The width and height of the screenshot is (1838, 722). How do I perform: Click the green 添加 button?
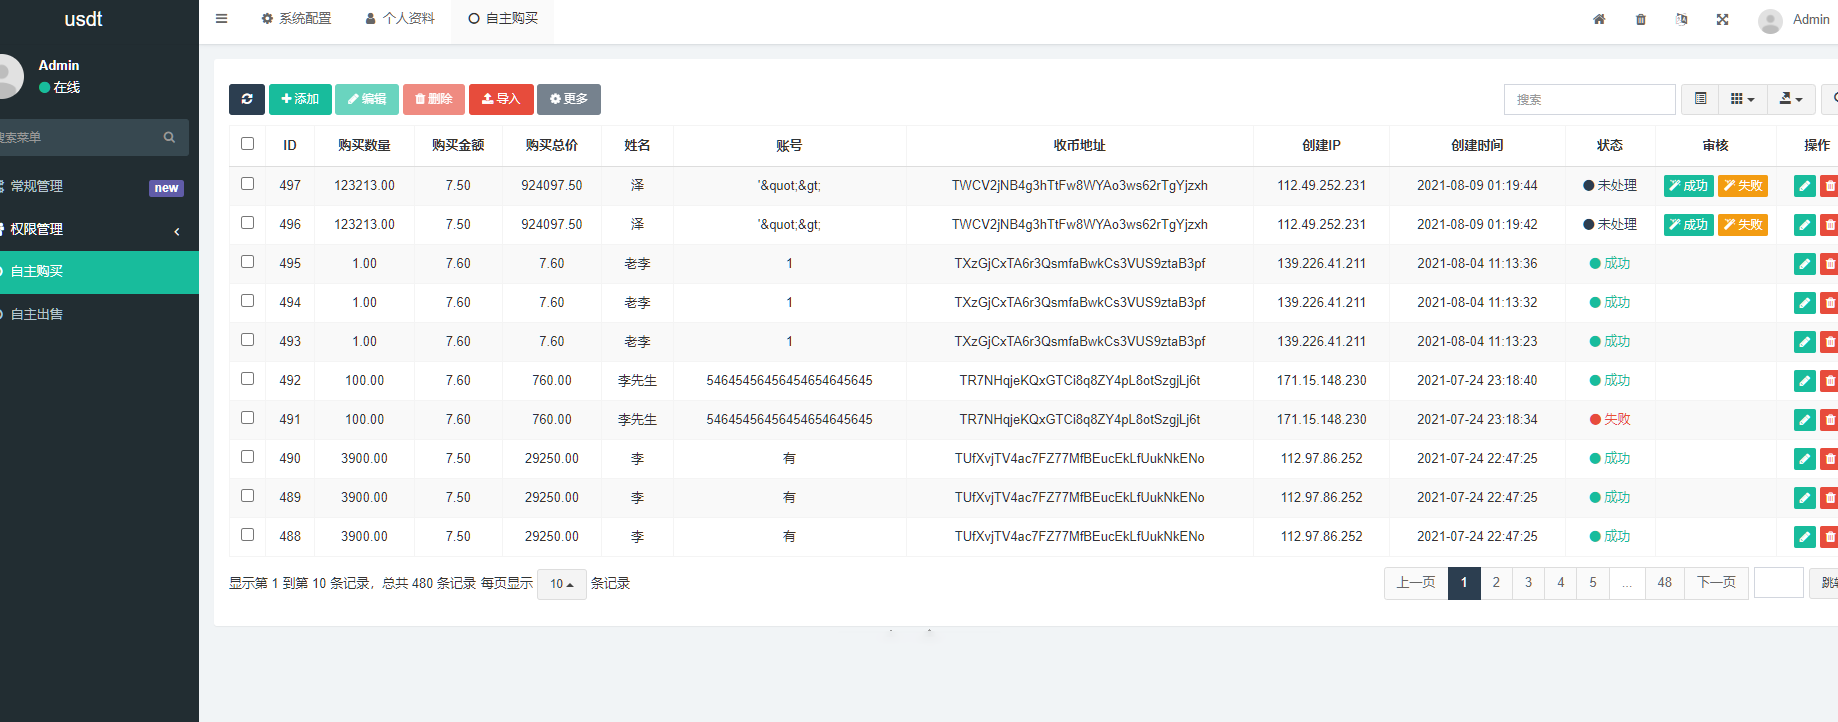(300, 99)
